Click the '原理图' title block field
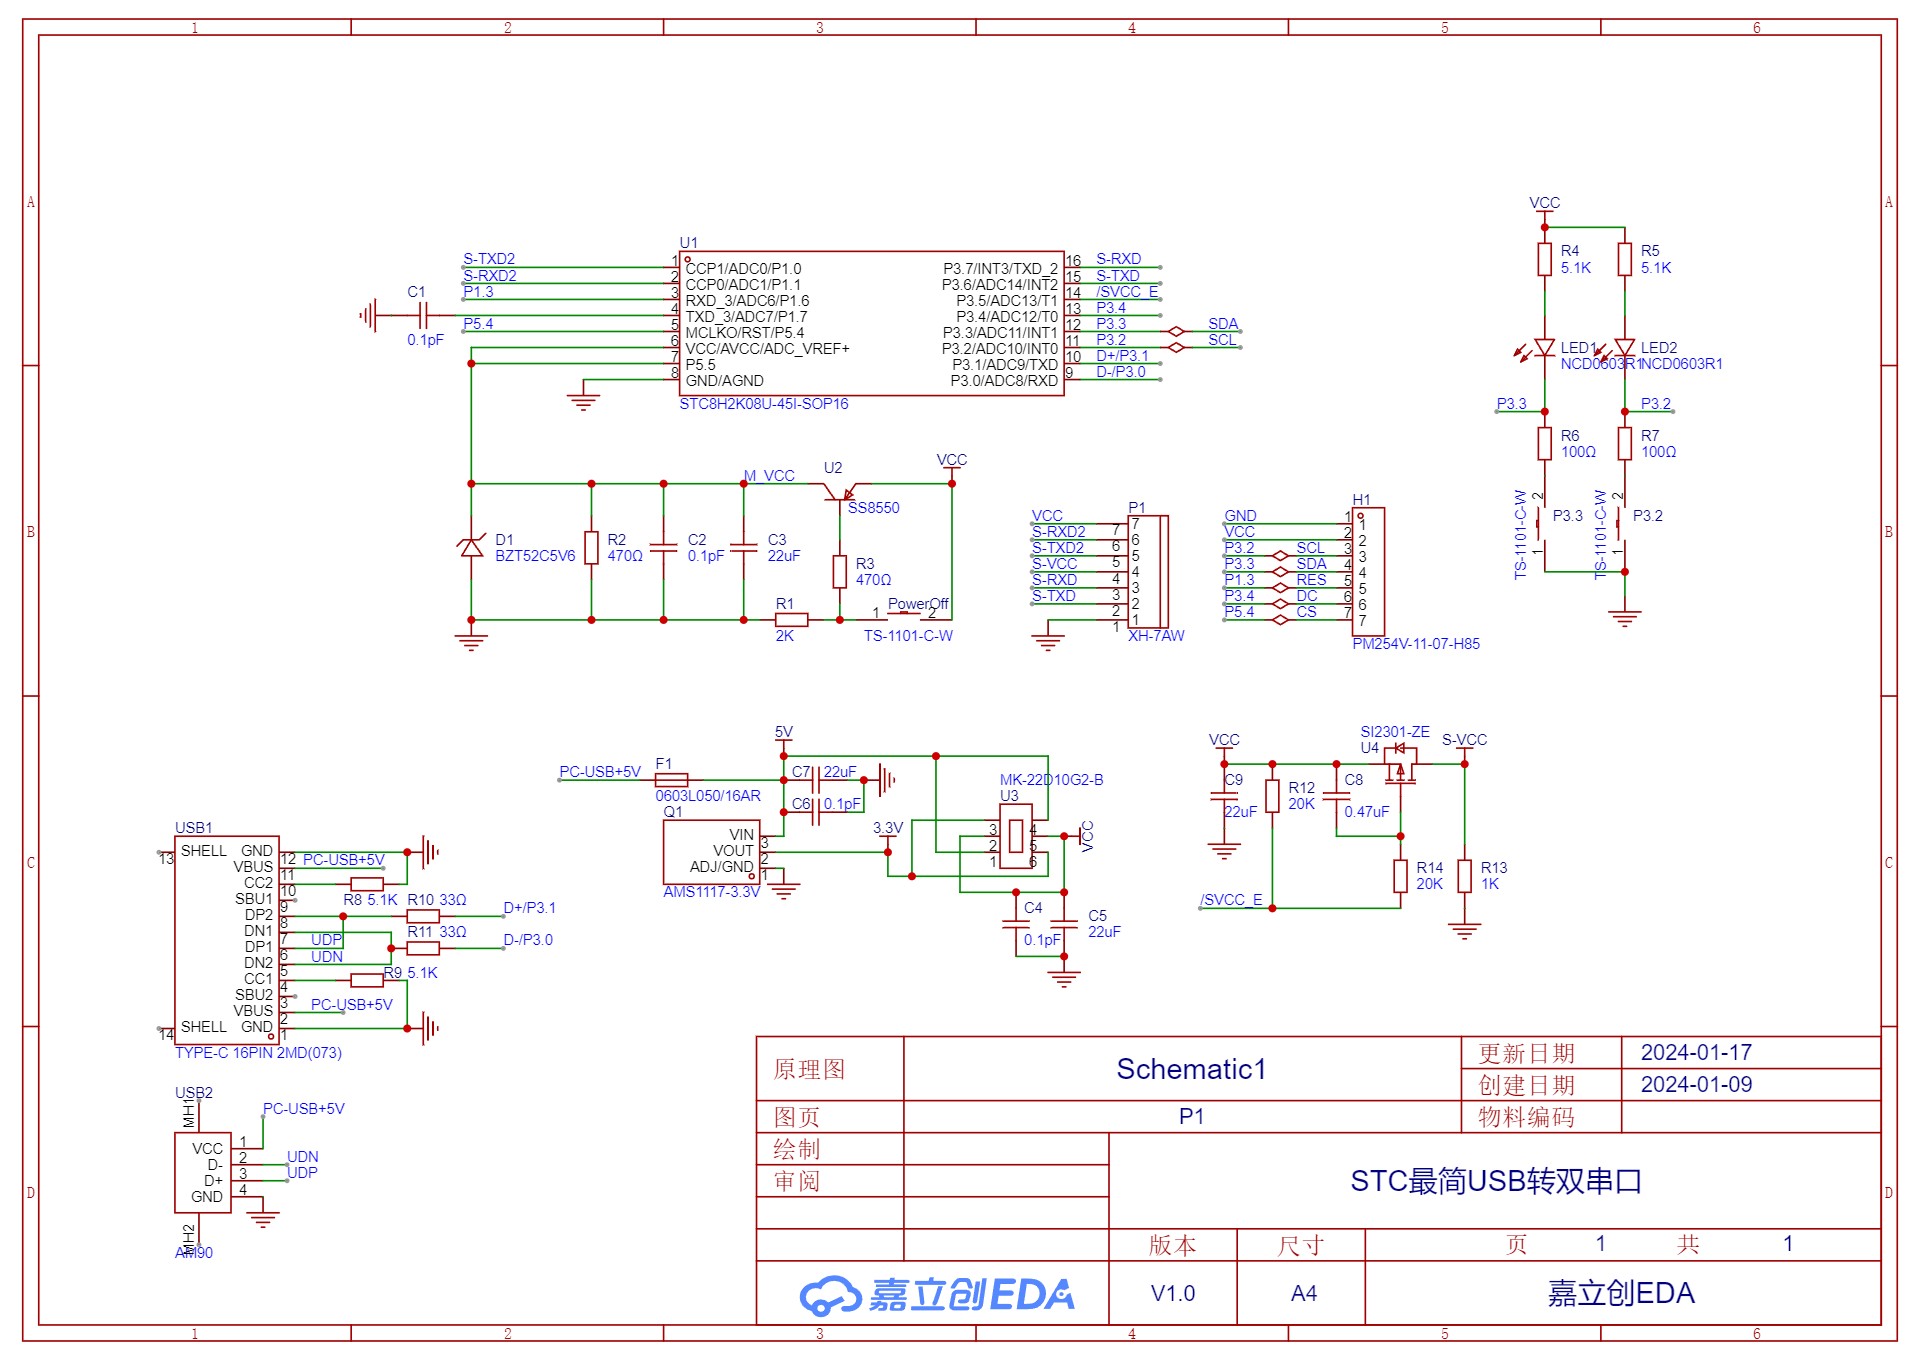 809,1069
